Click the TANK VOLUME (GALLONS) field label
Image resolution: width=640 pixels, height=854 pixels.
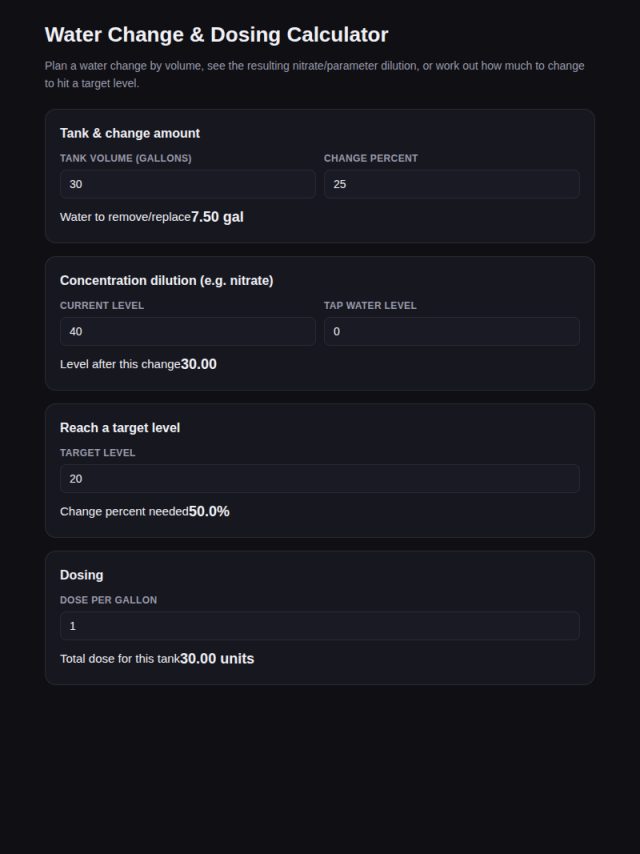tap(126, 158)
